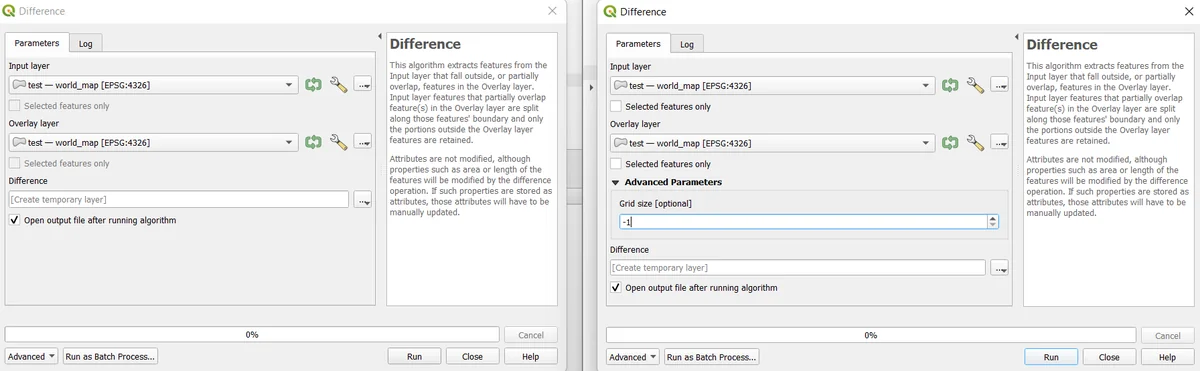Switch to Log tab in right dialog
The height and width of the screenshot is (371, 1200).
click(x=687, y=44)
